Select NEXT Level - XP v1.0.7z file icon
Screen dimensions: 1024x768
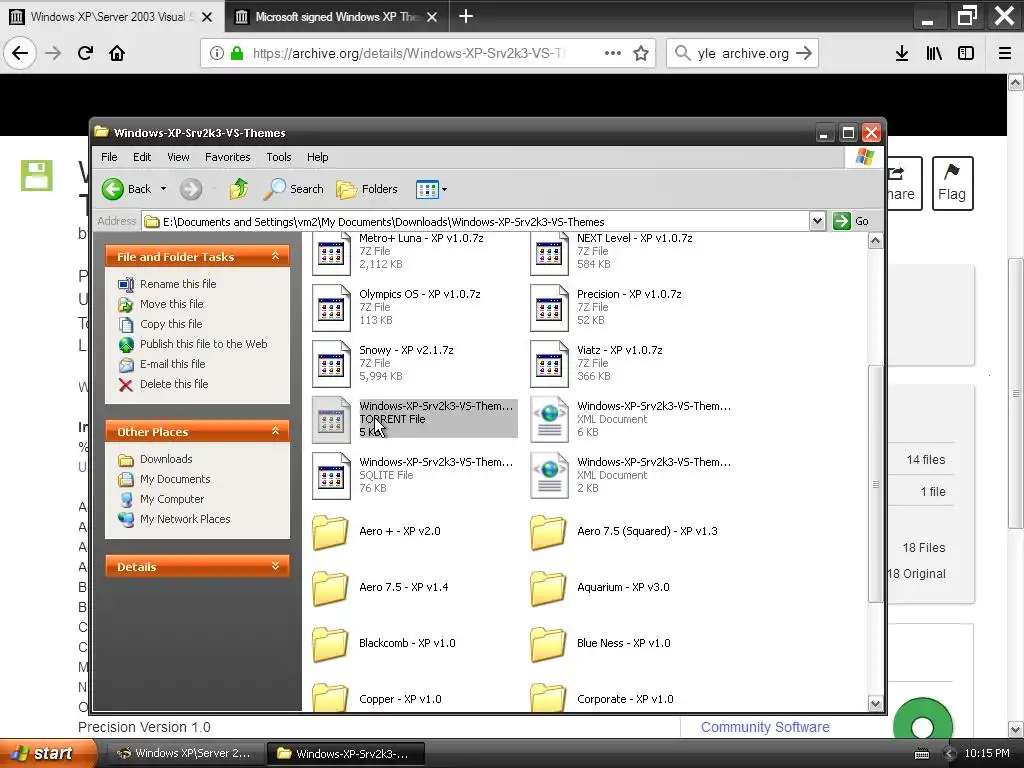549,253
